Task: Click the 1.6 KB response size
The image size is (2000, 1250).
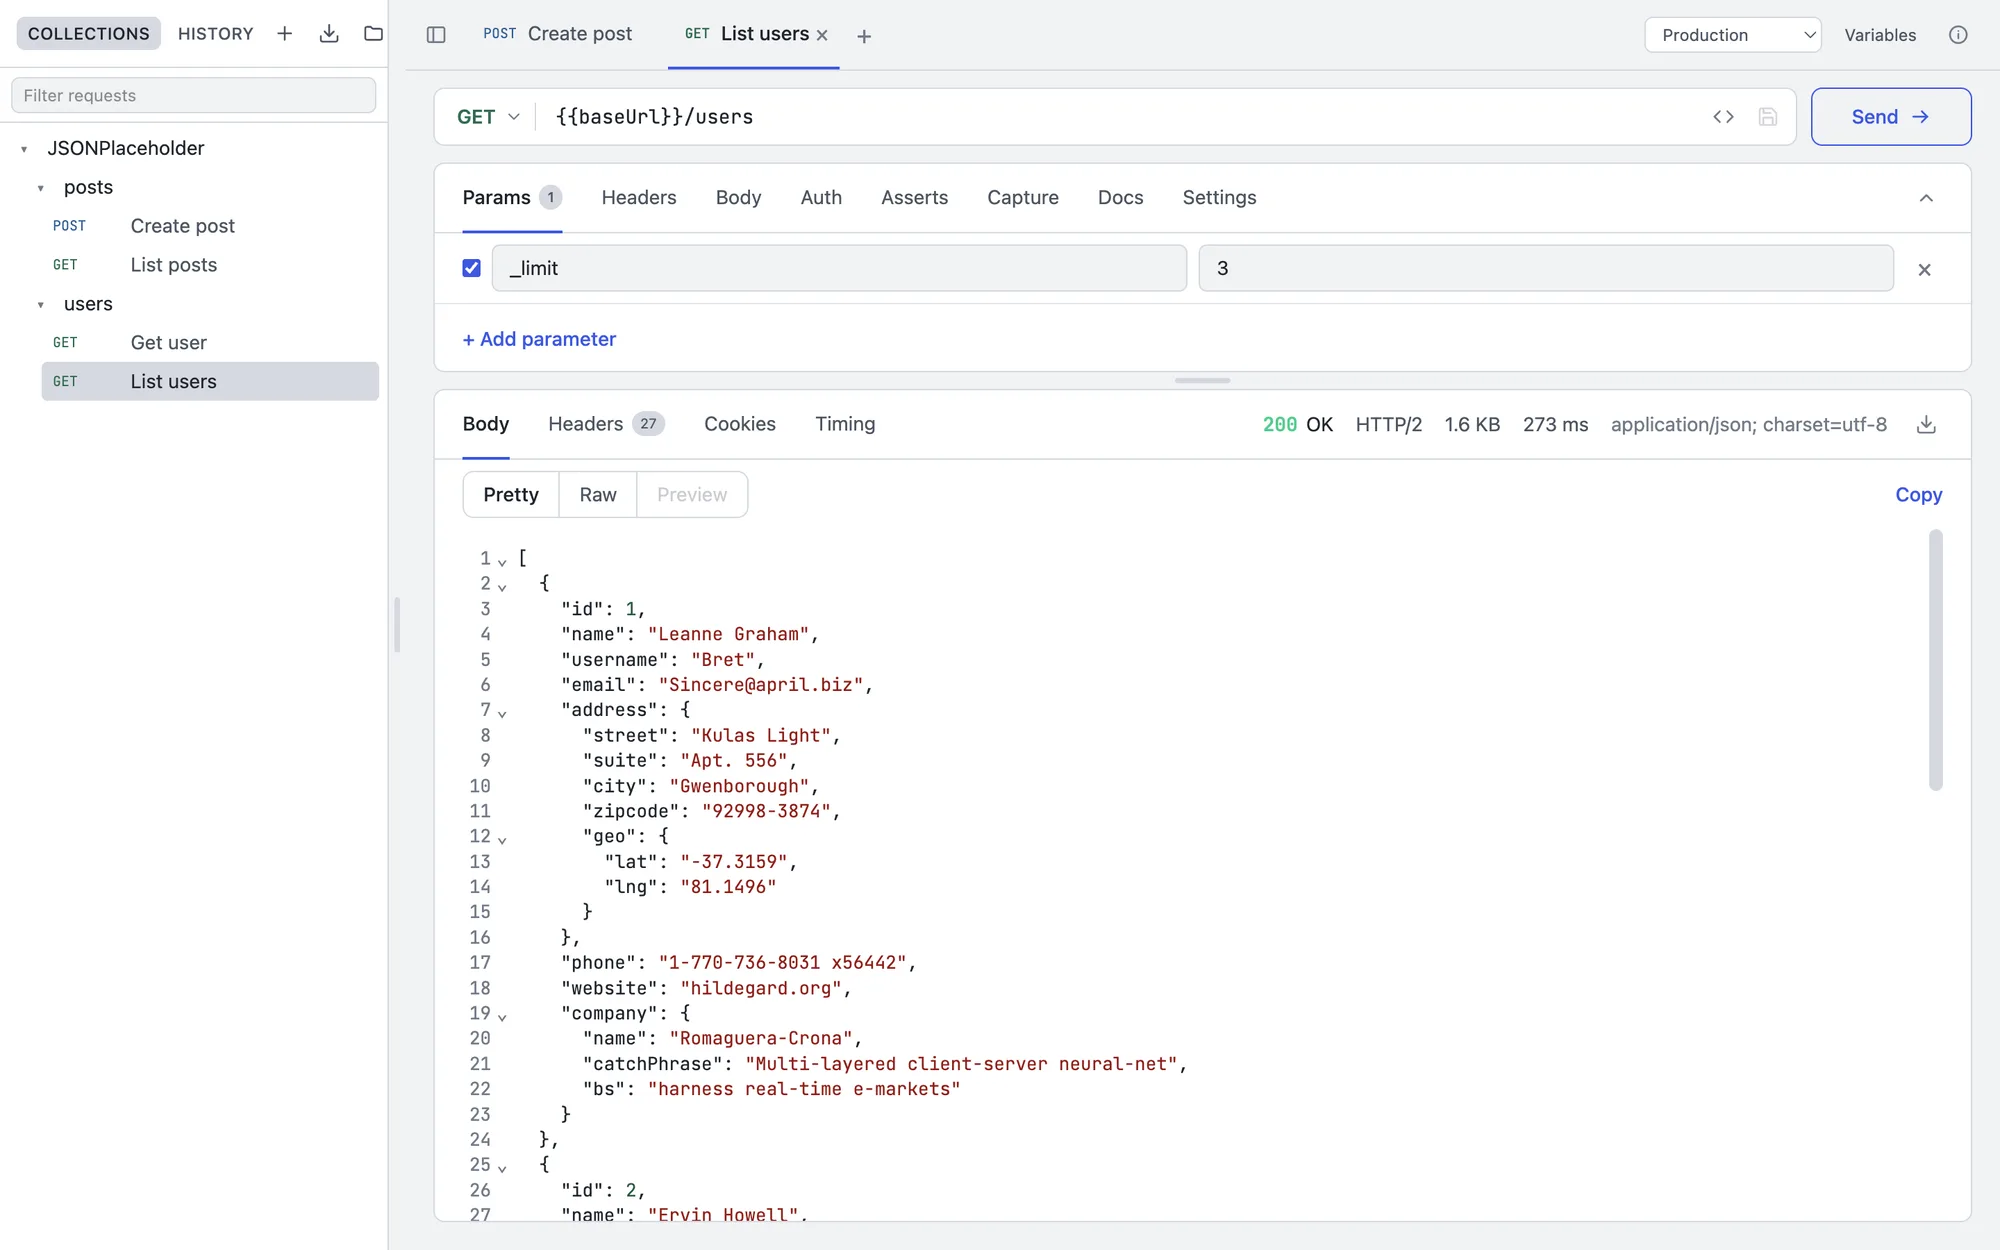Action: click(1472, 425)
